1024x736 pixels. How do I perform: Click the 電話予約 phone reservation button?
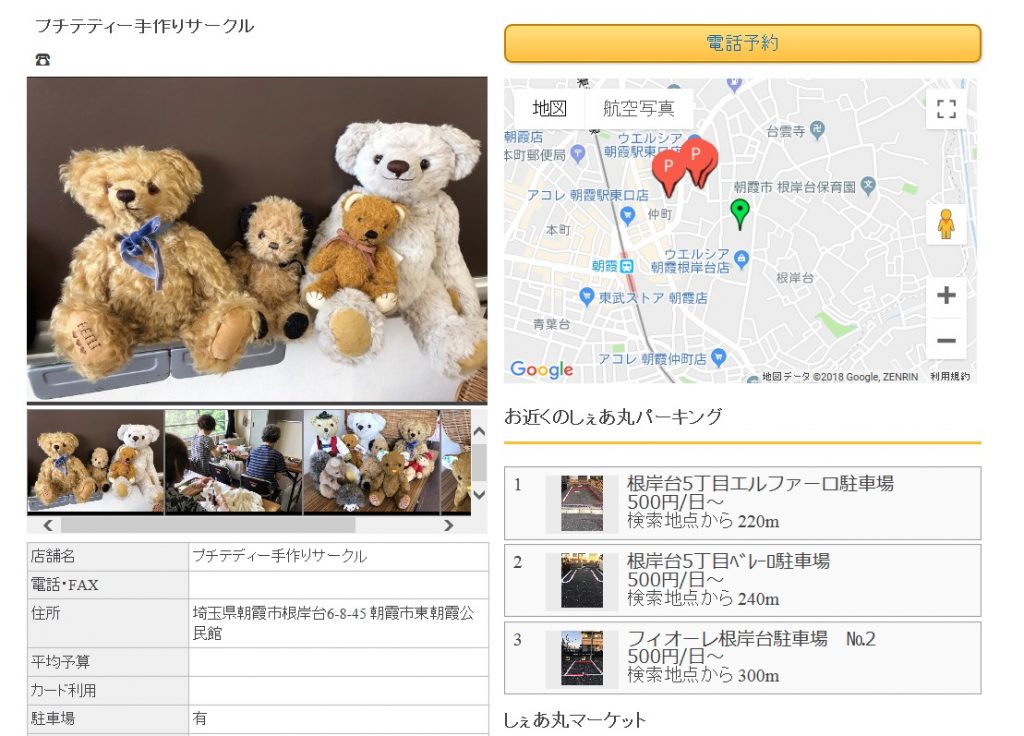(x=743, y=43)
